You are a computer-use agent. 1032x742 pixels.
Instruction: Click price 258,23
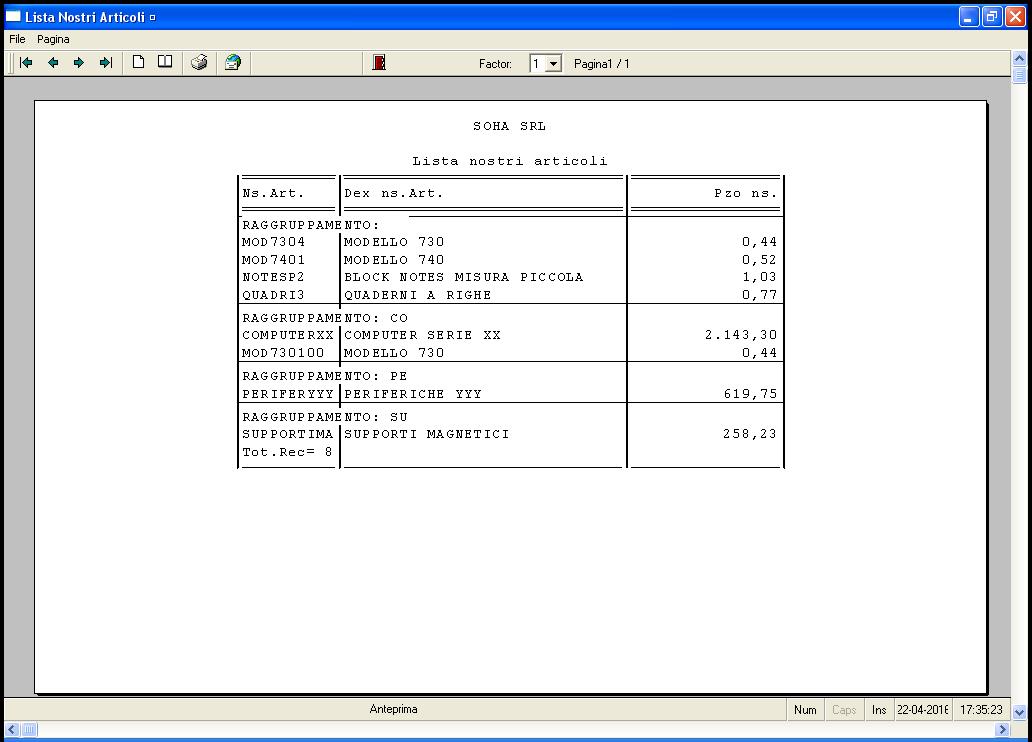[x=750, y=434]
